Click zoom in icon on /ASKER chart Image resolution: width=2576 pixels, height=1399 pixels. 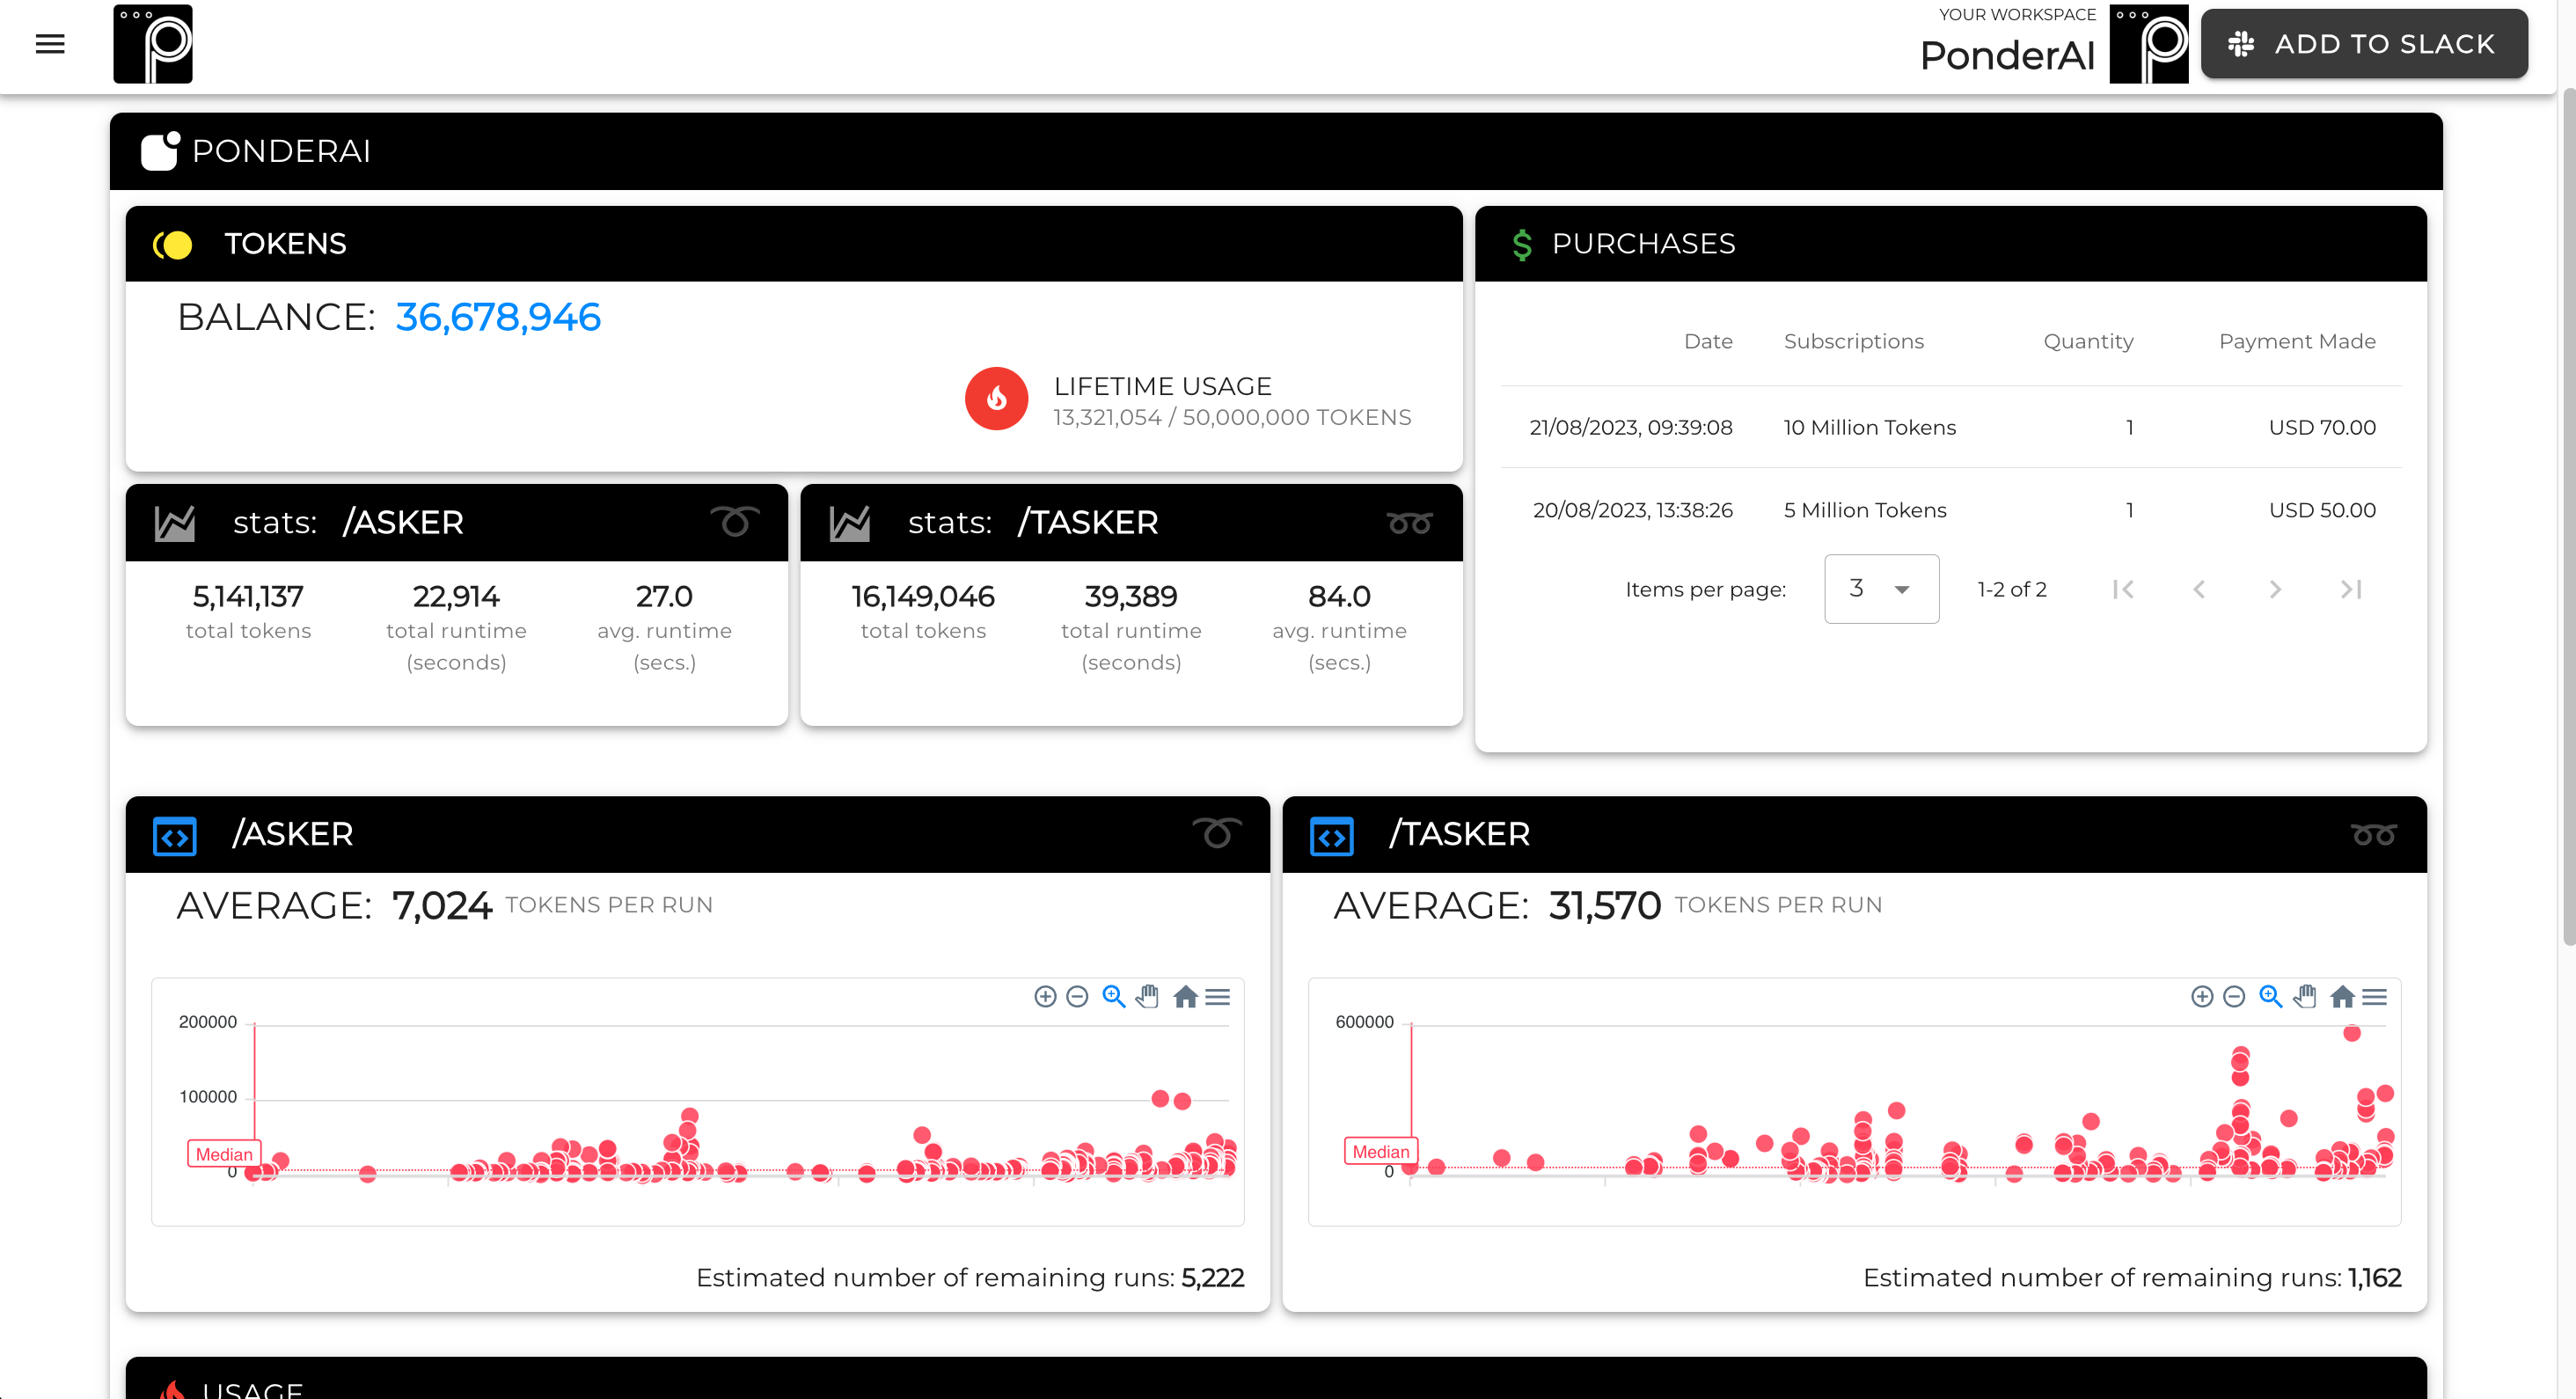[x=1045, y=996]
